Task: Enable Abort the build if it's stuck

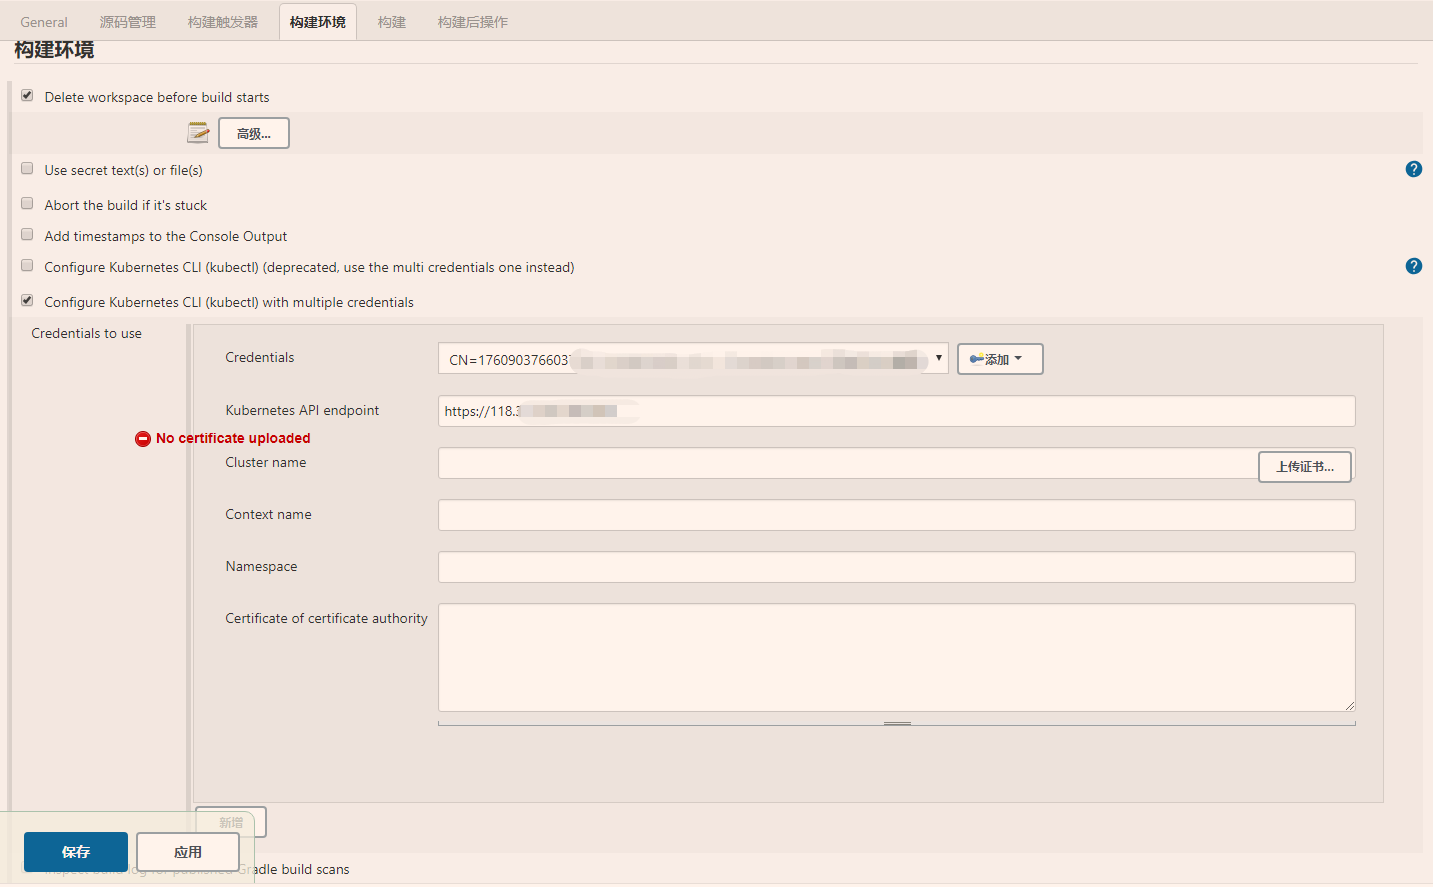Action: point(26,204)
